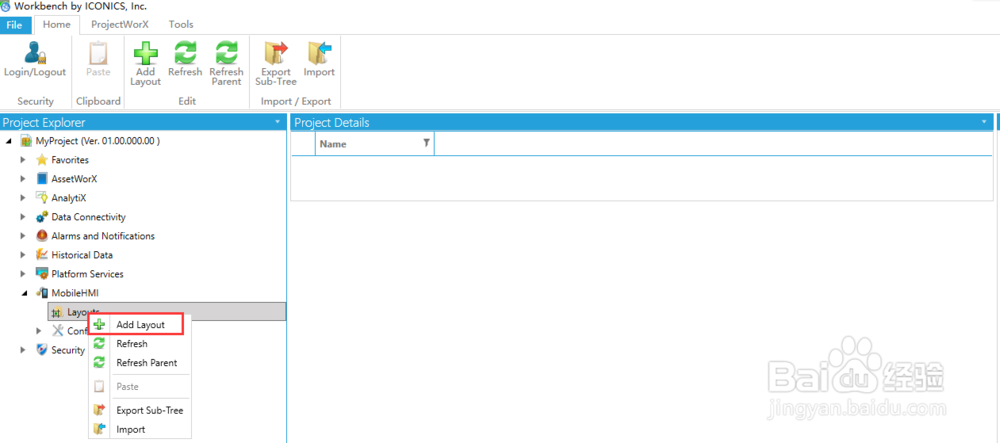
Task: Click the Refresh ribbon icon
Action: tap(185, 53)
